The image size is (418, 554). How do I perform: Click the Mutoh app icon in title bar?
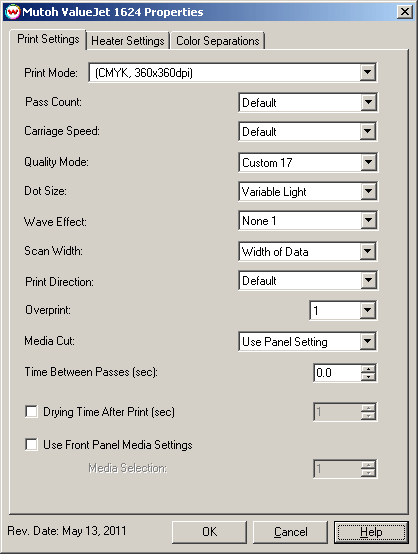[13, 12]
